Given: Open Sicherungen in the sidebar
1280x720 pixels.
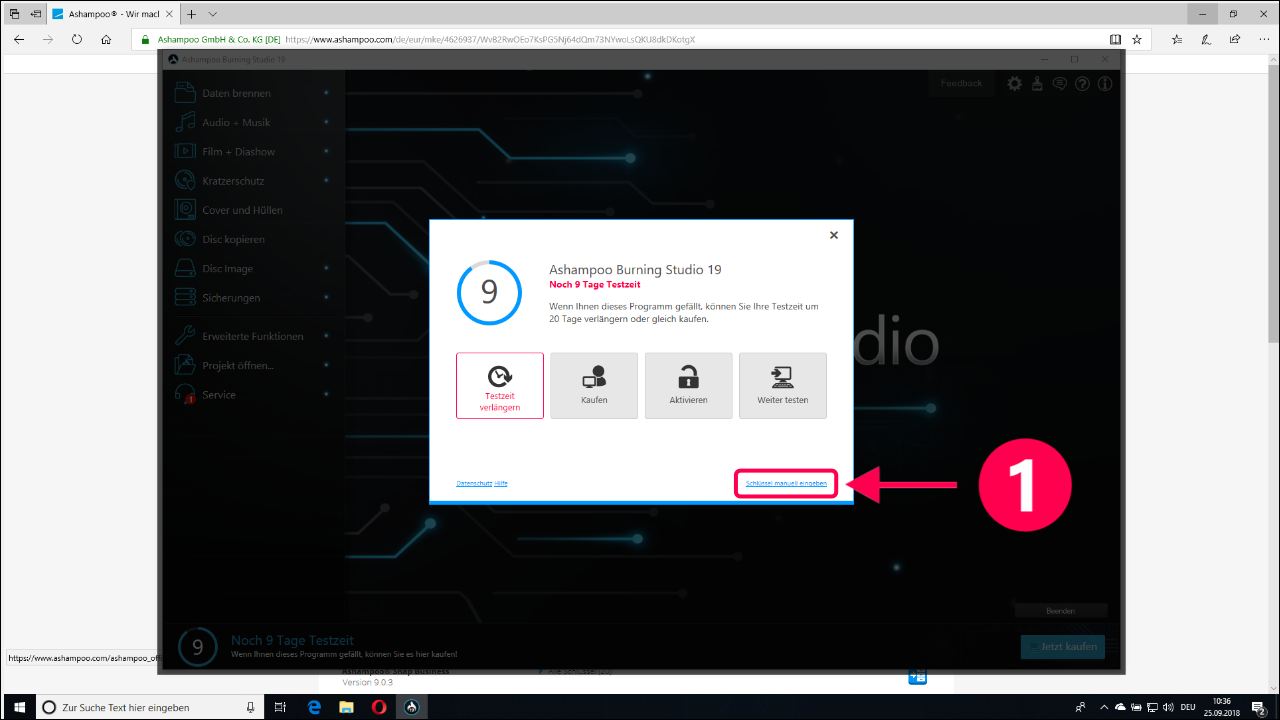Looking at the screenshot, I should pos(252,298).
